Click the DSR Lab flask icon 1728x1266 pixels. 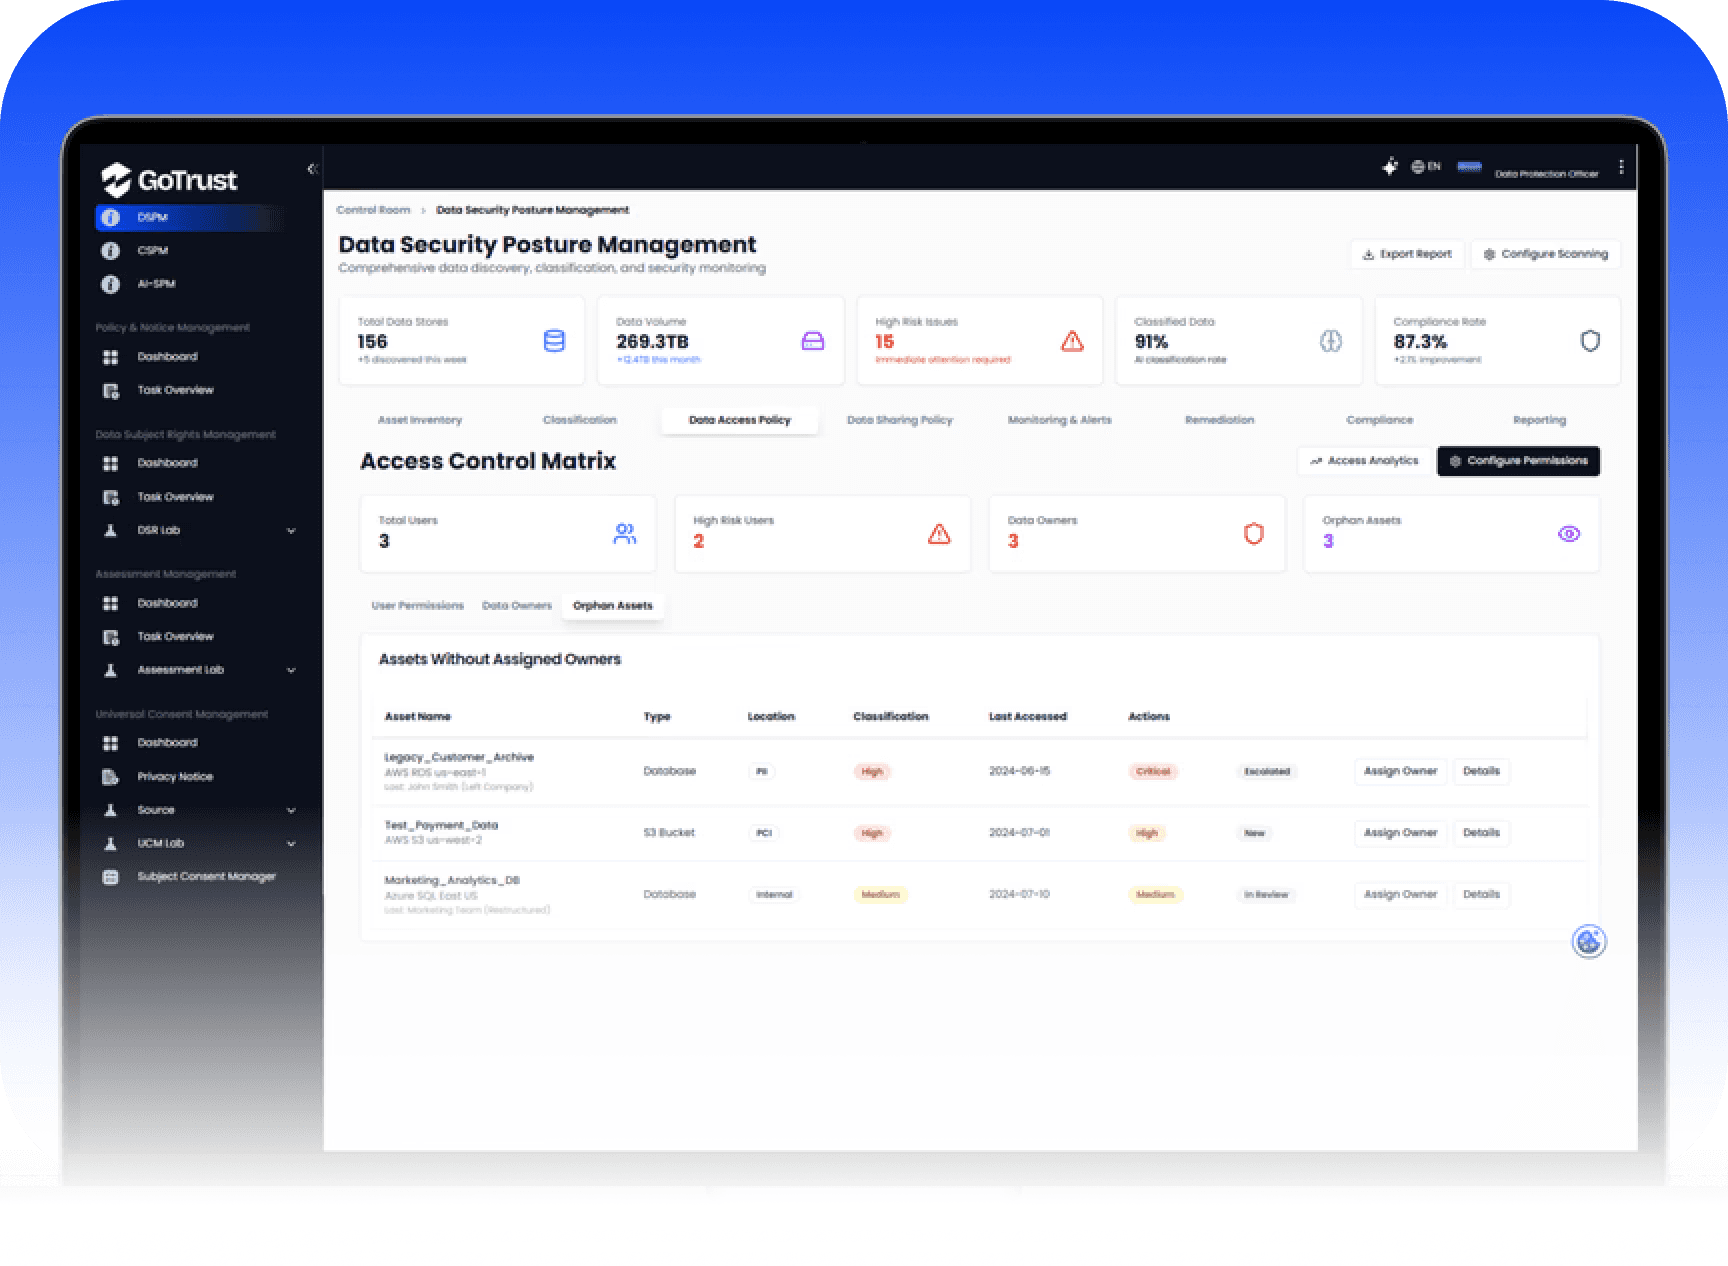111,530
